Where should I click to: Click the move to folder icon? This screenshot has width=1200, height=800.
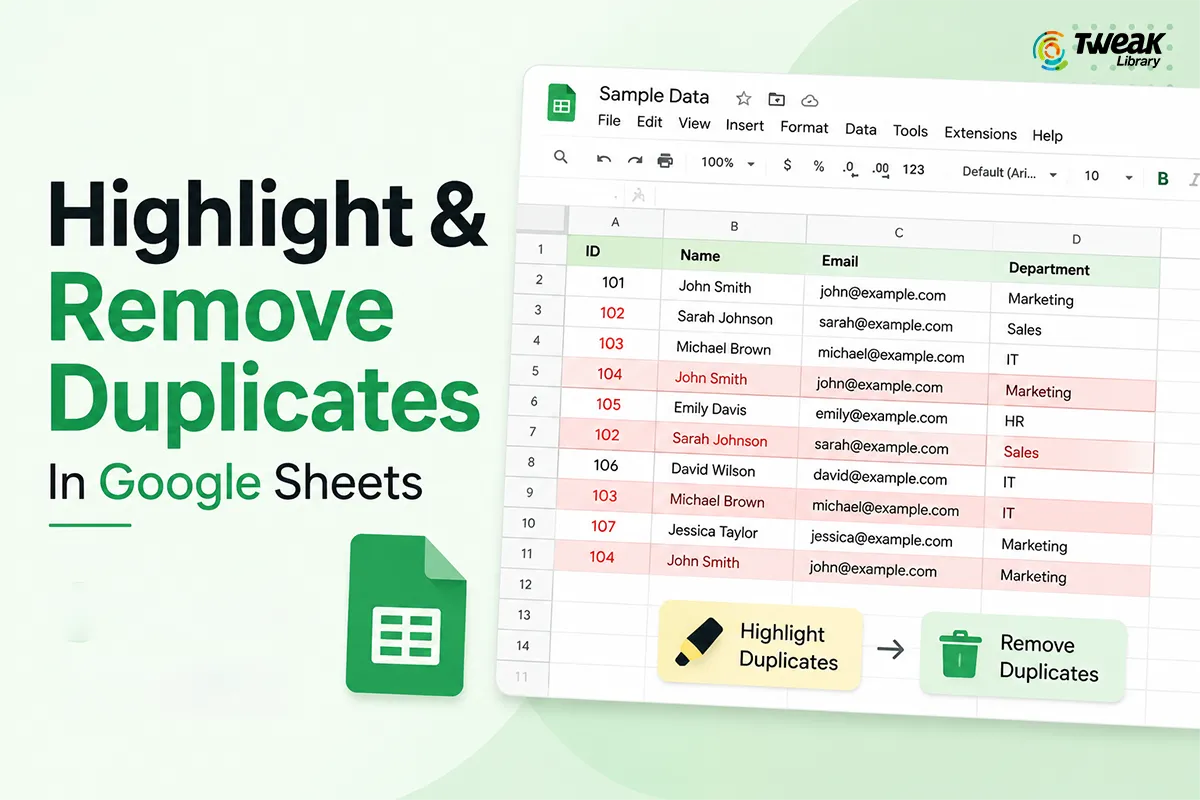[x=776, y=99]
